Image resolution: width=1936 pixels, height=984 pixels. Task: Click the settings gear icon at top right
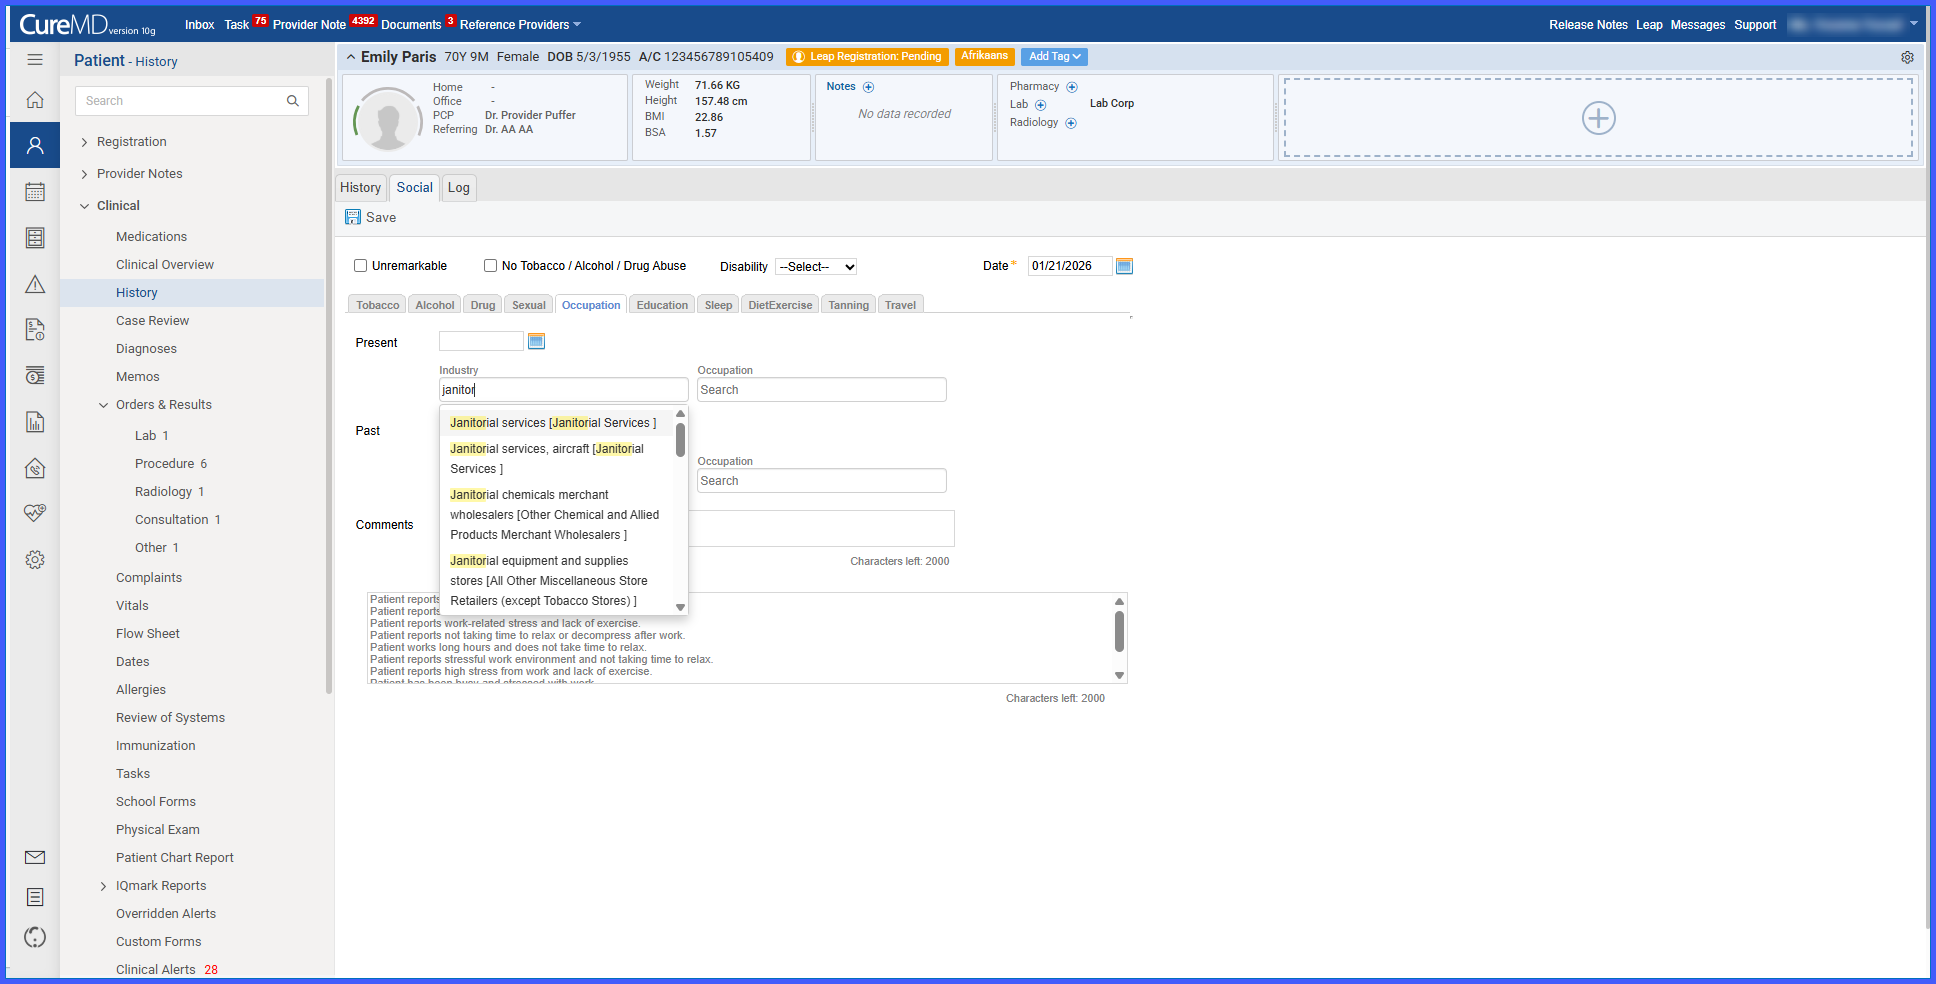(x=1907, y=57)
